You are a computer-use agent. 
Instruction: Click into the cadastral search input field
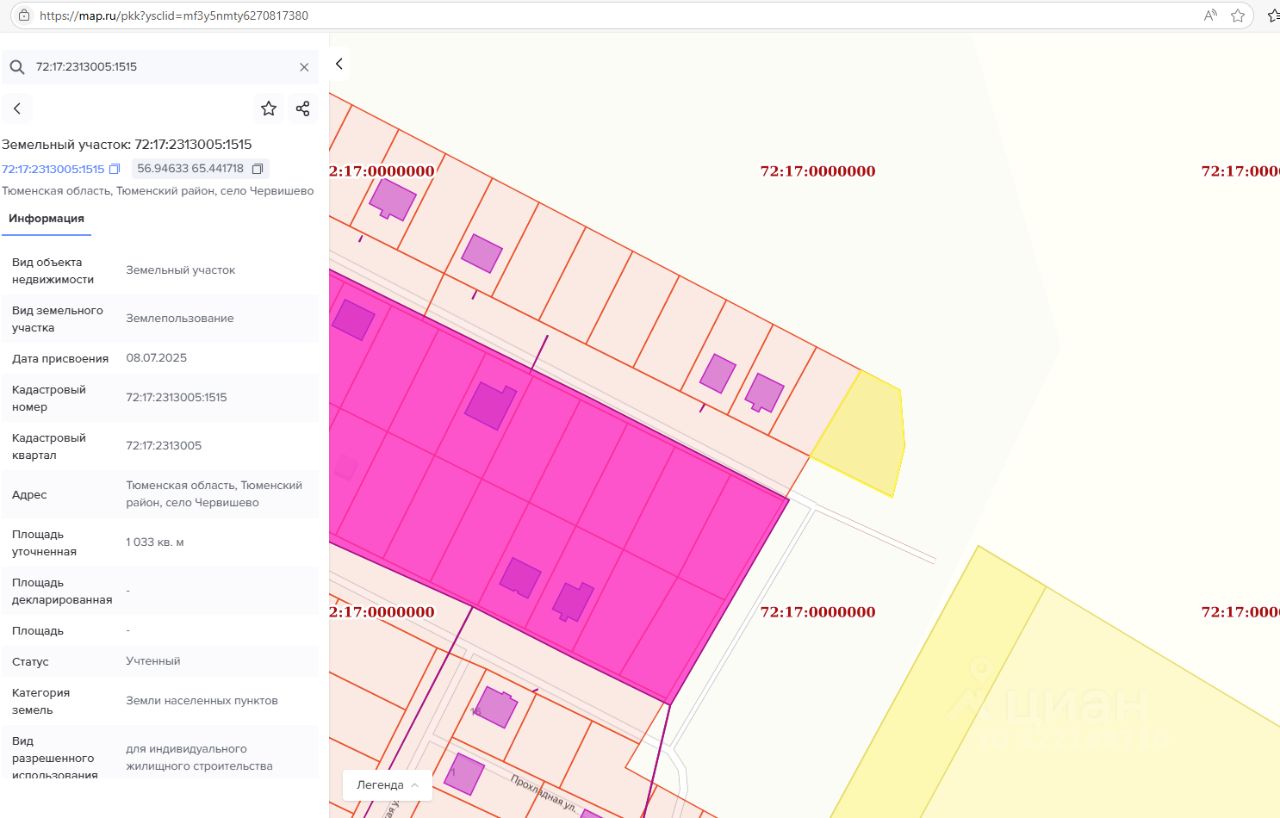pyautogui.click(x=160, y=67)
